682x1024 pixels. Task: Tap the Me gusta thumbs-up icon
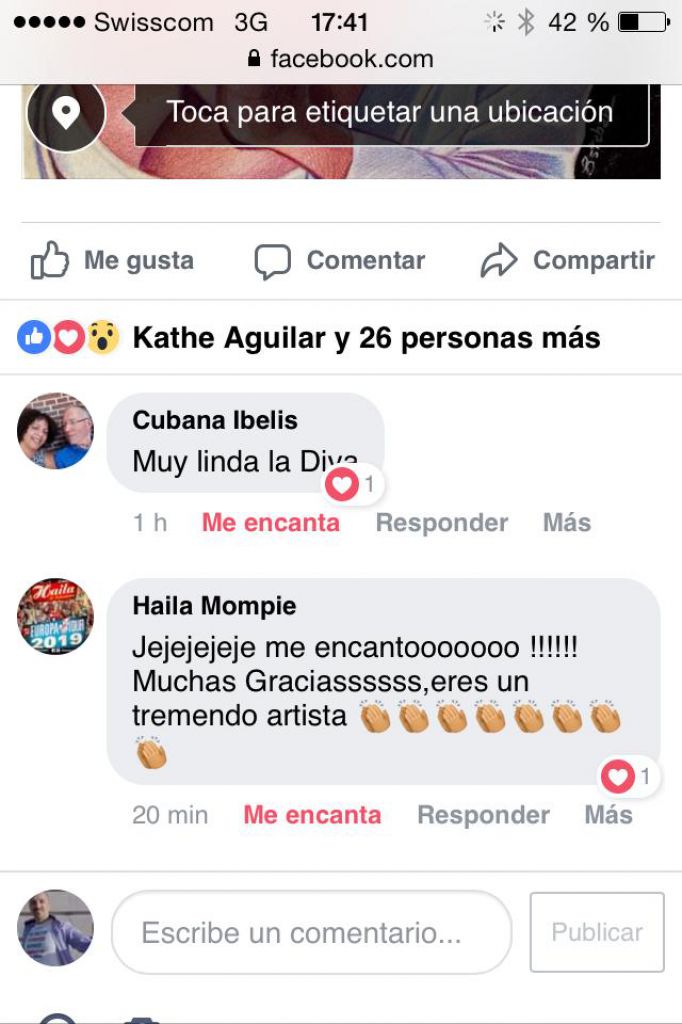pos(50,260)
